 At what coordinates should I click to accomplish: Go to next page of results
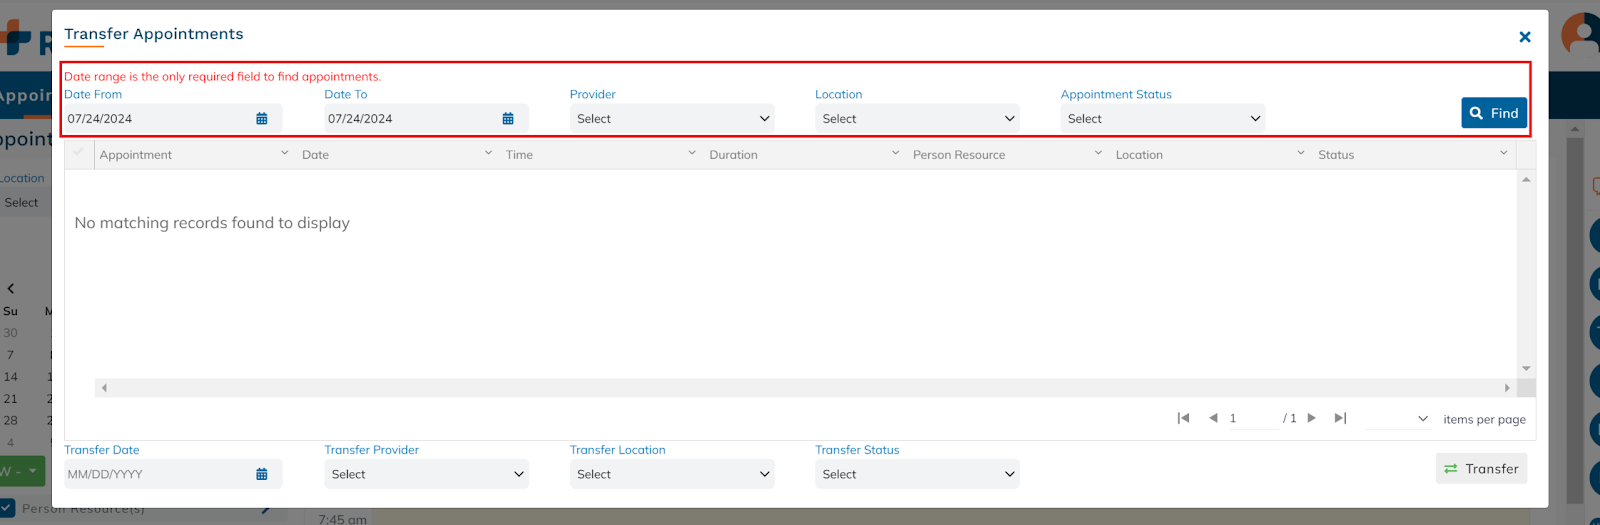coord(1312,418)
